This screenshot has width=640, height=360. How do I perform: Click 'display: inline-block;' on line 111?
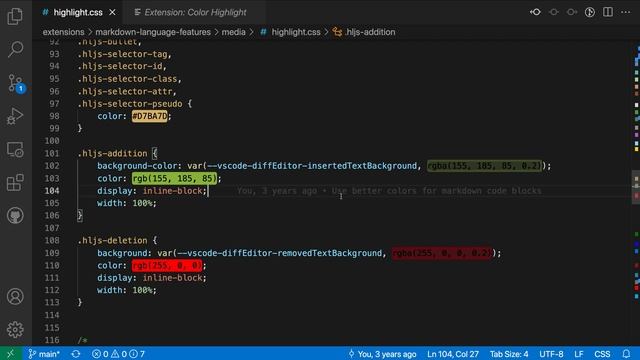pyautogui.click(x=152, y=278)
